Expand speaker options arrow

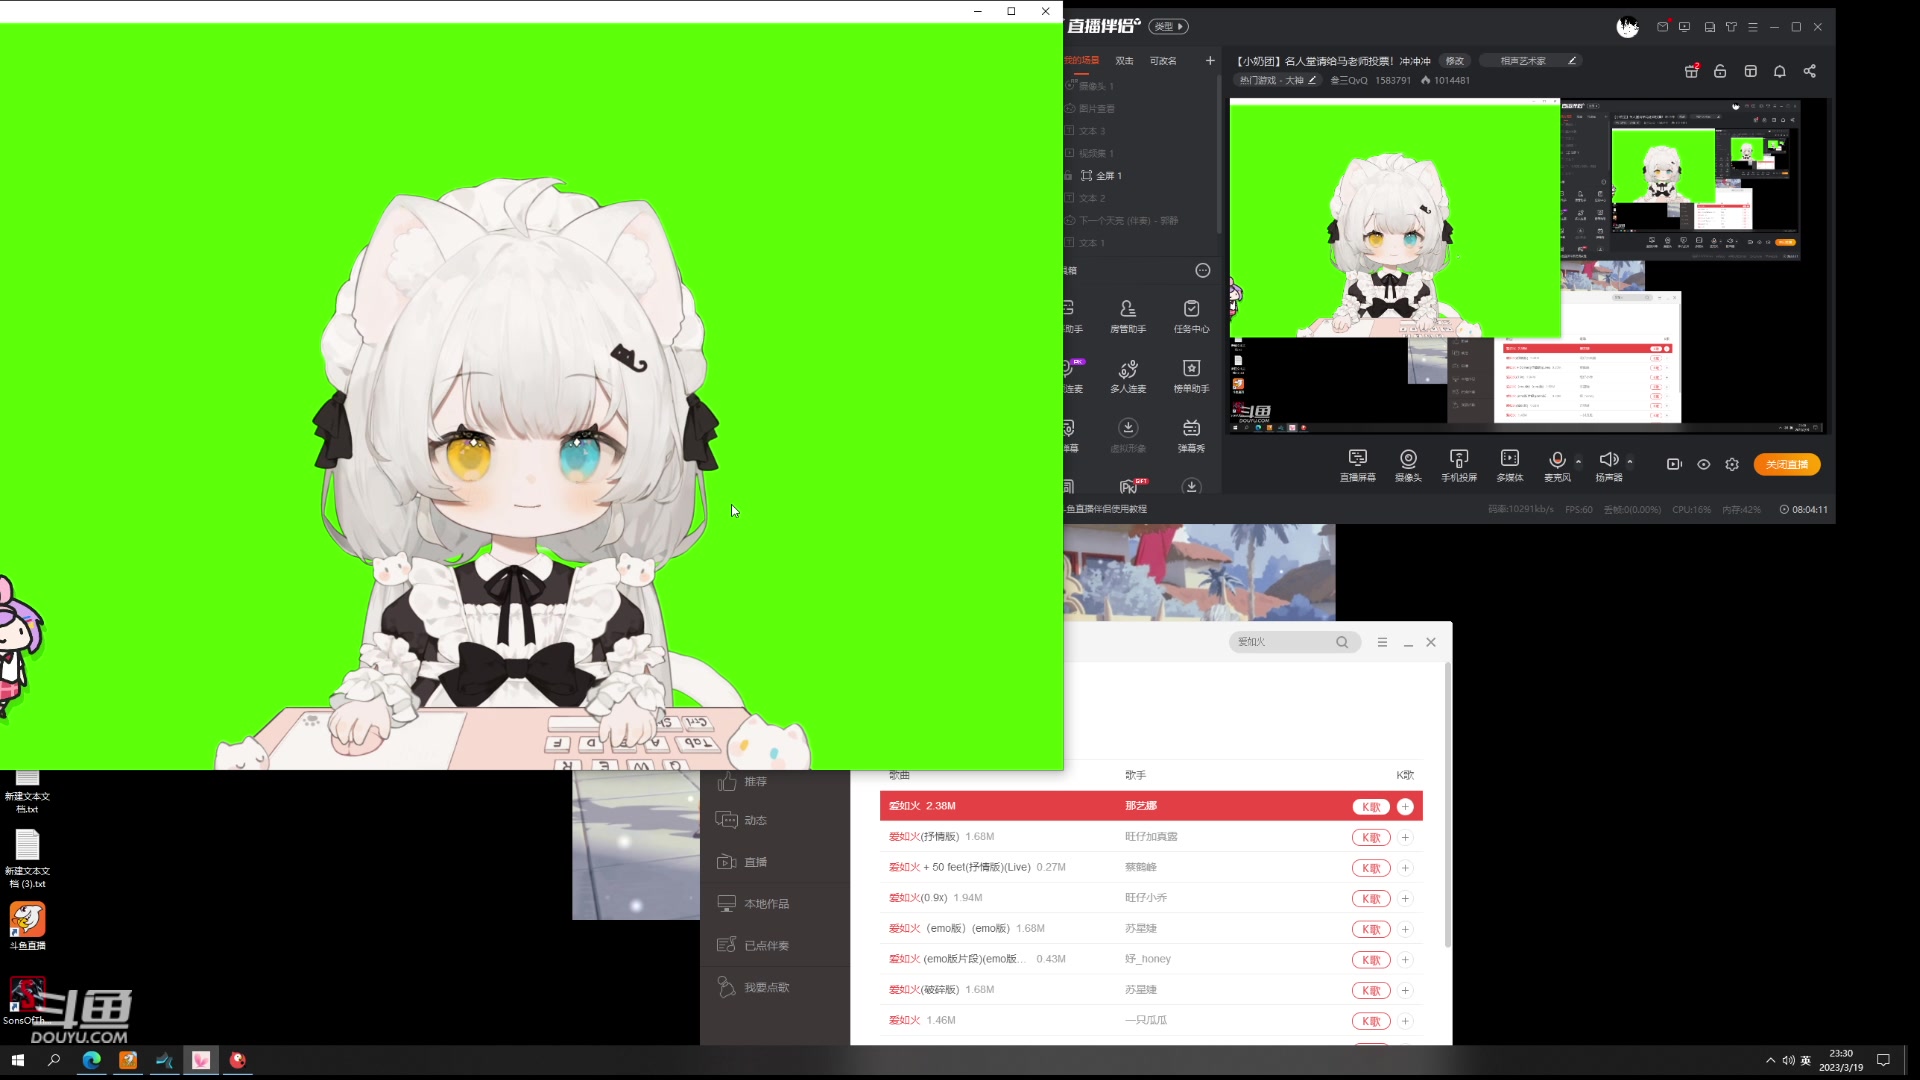[x=1630, y=461]
